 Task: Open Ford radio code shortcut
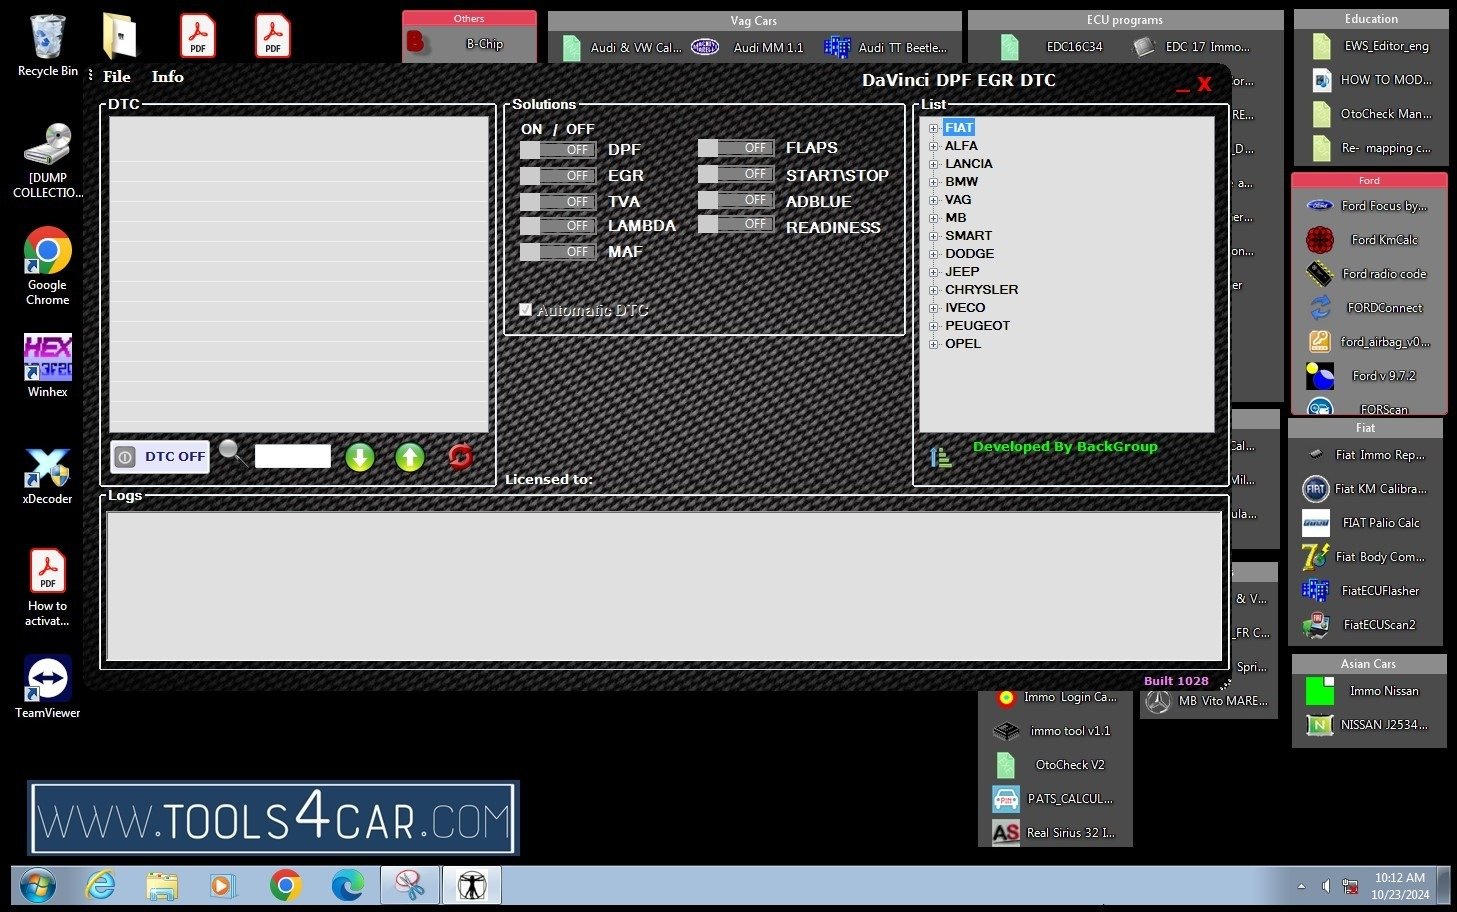click(x=1368, y=274)
